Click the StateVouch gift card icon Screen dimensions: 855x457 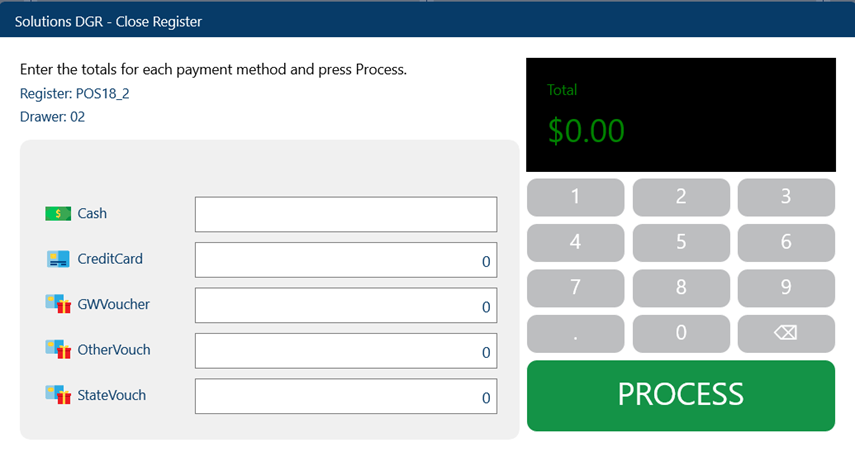tap(58, 395)
